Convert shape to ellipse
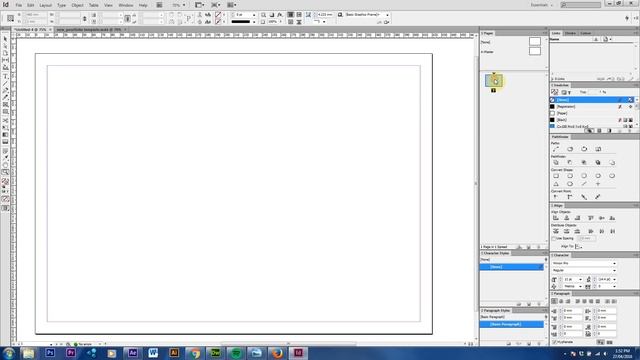The image size is (640, 360). (x=612, y=176)
